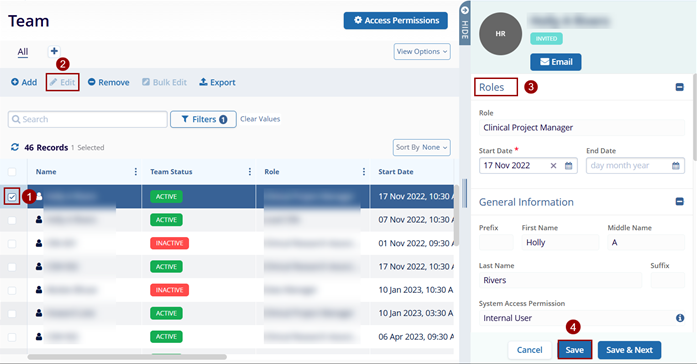This screenshot has height=364, width=697.
Task: Open Name column options menu
Action: pyautogui.click(x=136, y=172)
